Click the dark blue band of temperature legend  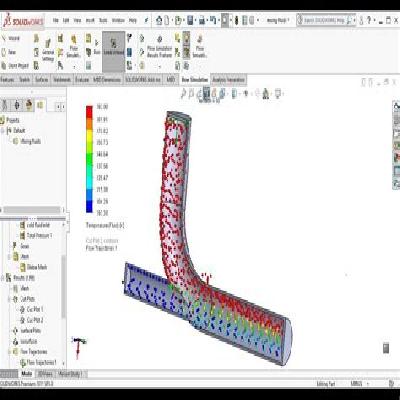pyautogui.click(x=89, y=207)
